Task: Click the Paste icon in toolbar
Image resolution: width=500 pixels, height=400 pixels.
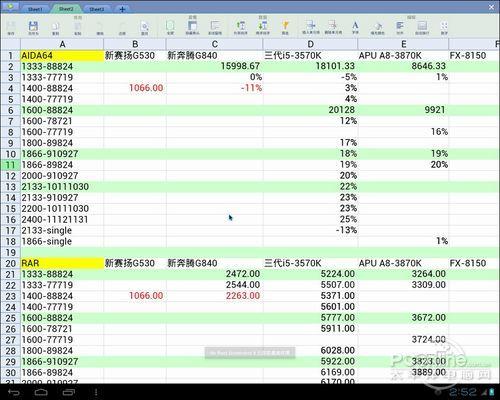Action: click(x=78, y=28)
